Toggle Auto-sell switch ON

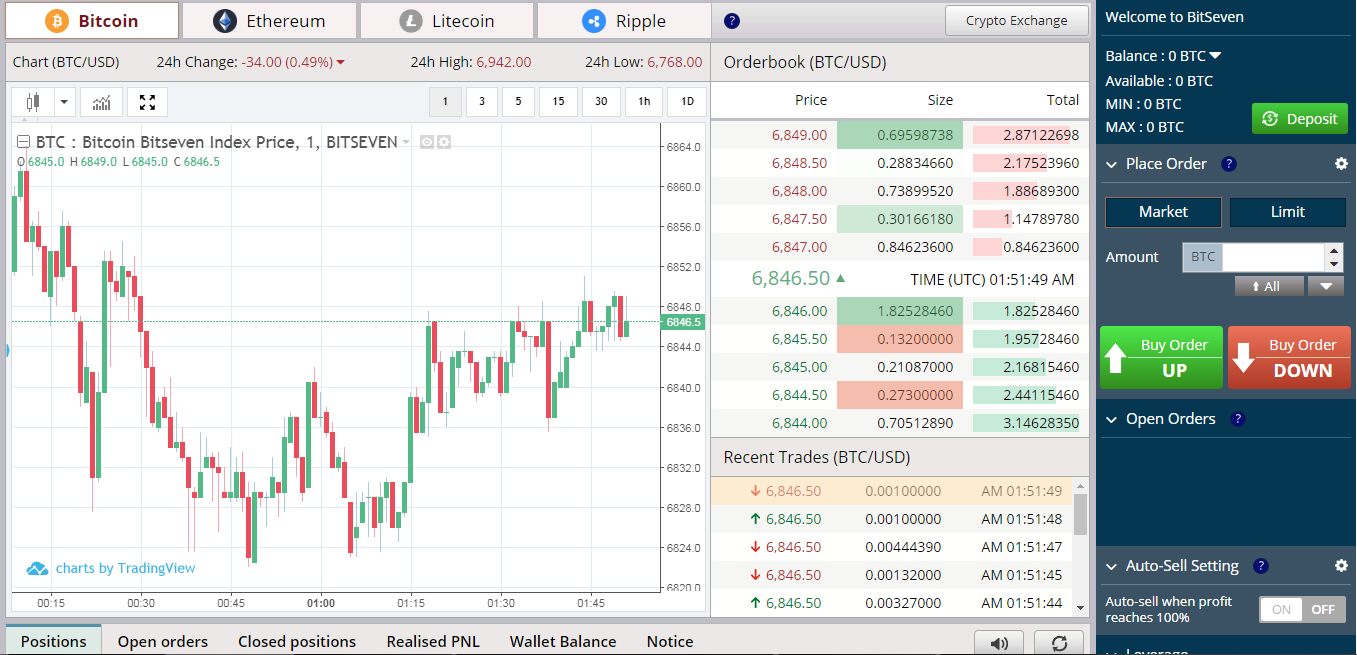(x=1281, y=609)
